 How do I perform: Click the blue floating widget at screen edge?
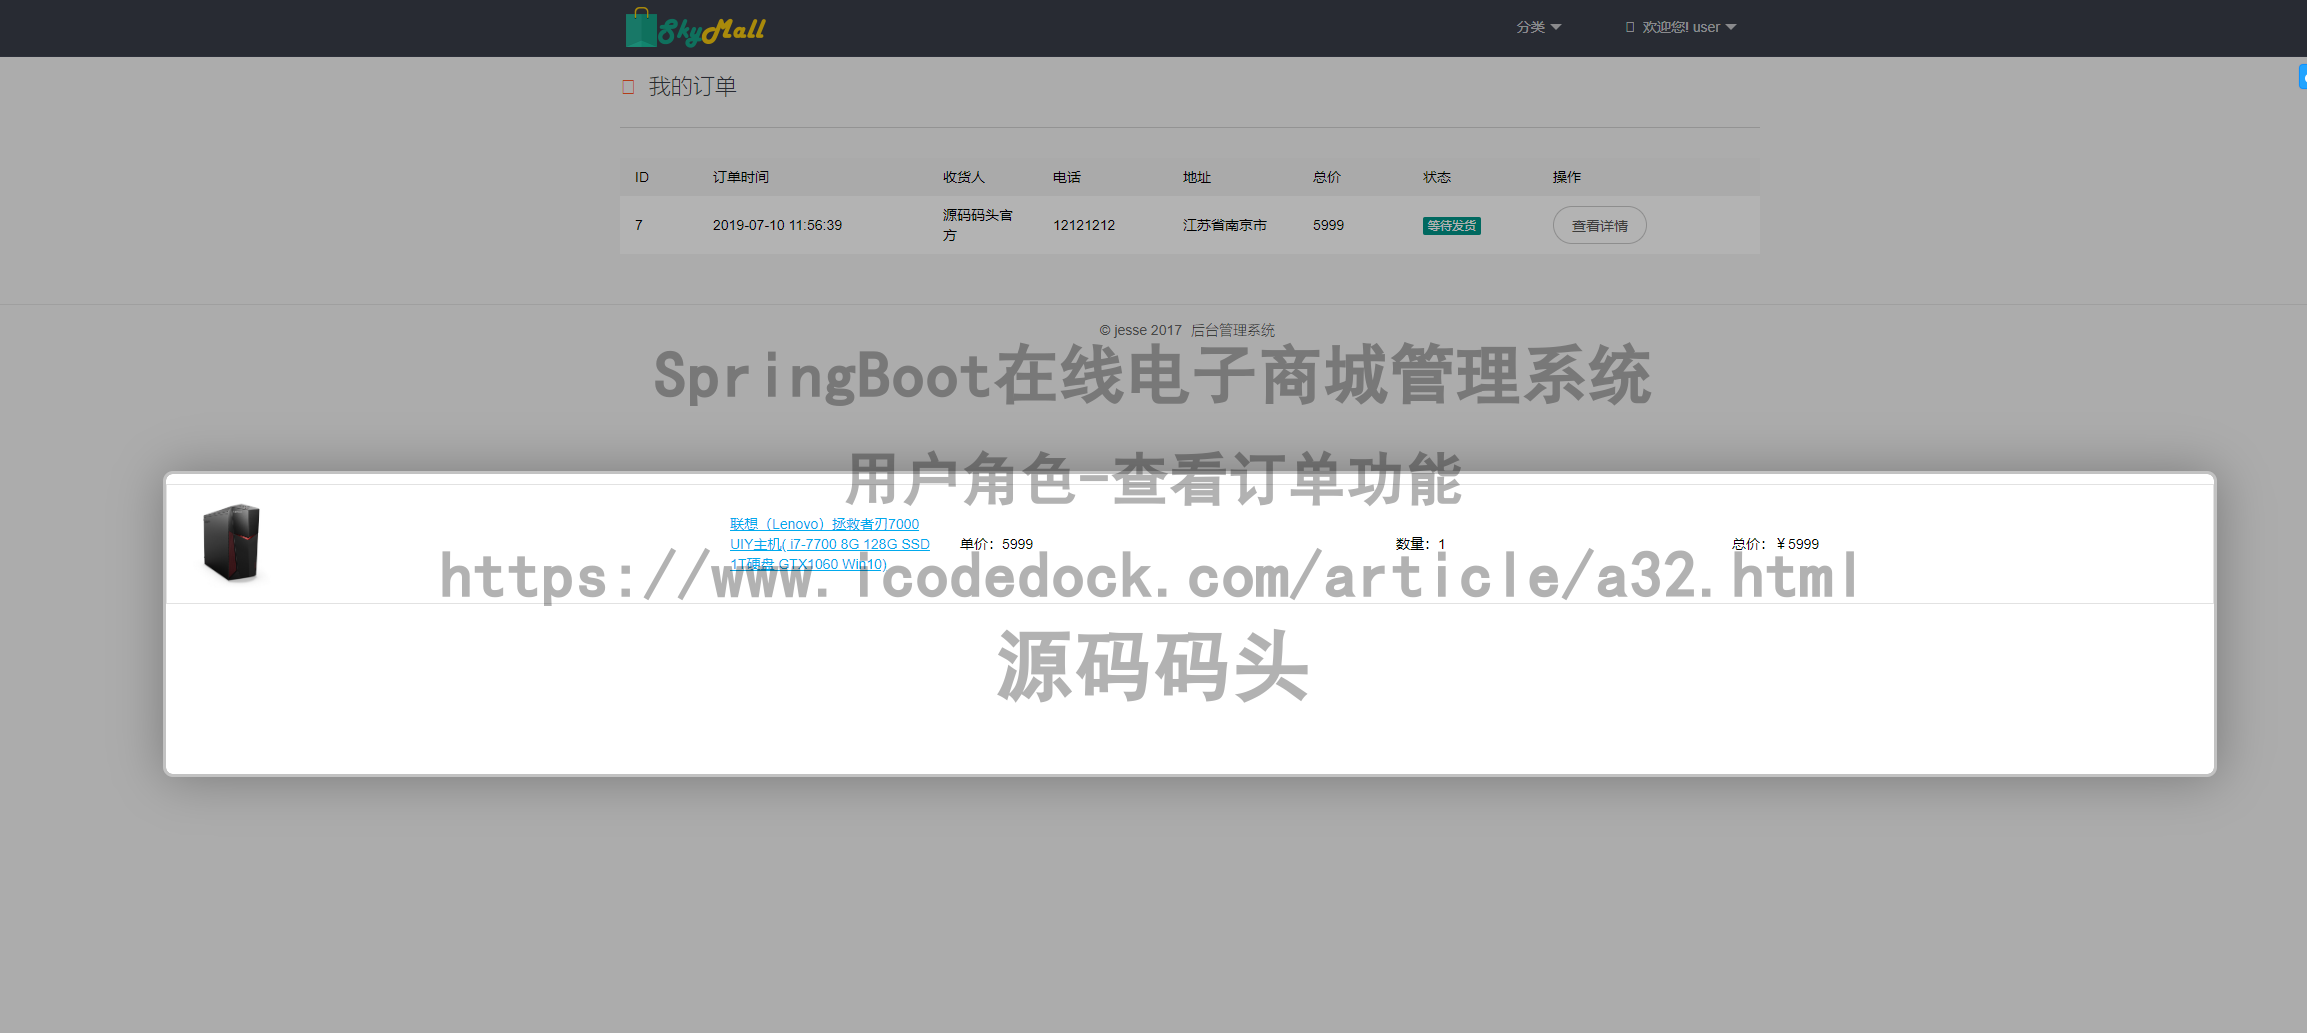2301,77
